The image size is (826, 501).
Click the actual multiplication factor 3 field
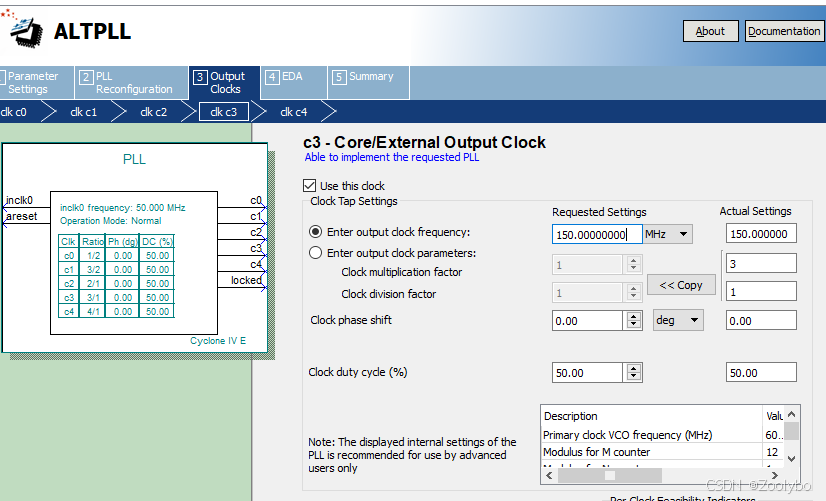tap(761, 263)
